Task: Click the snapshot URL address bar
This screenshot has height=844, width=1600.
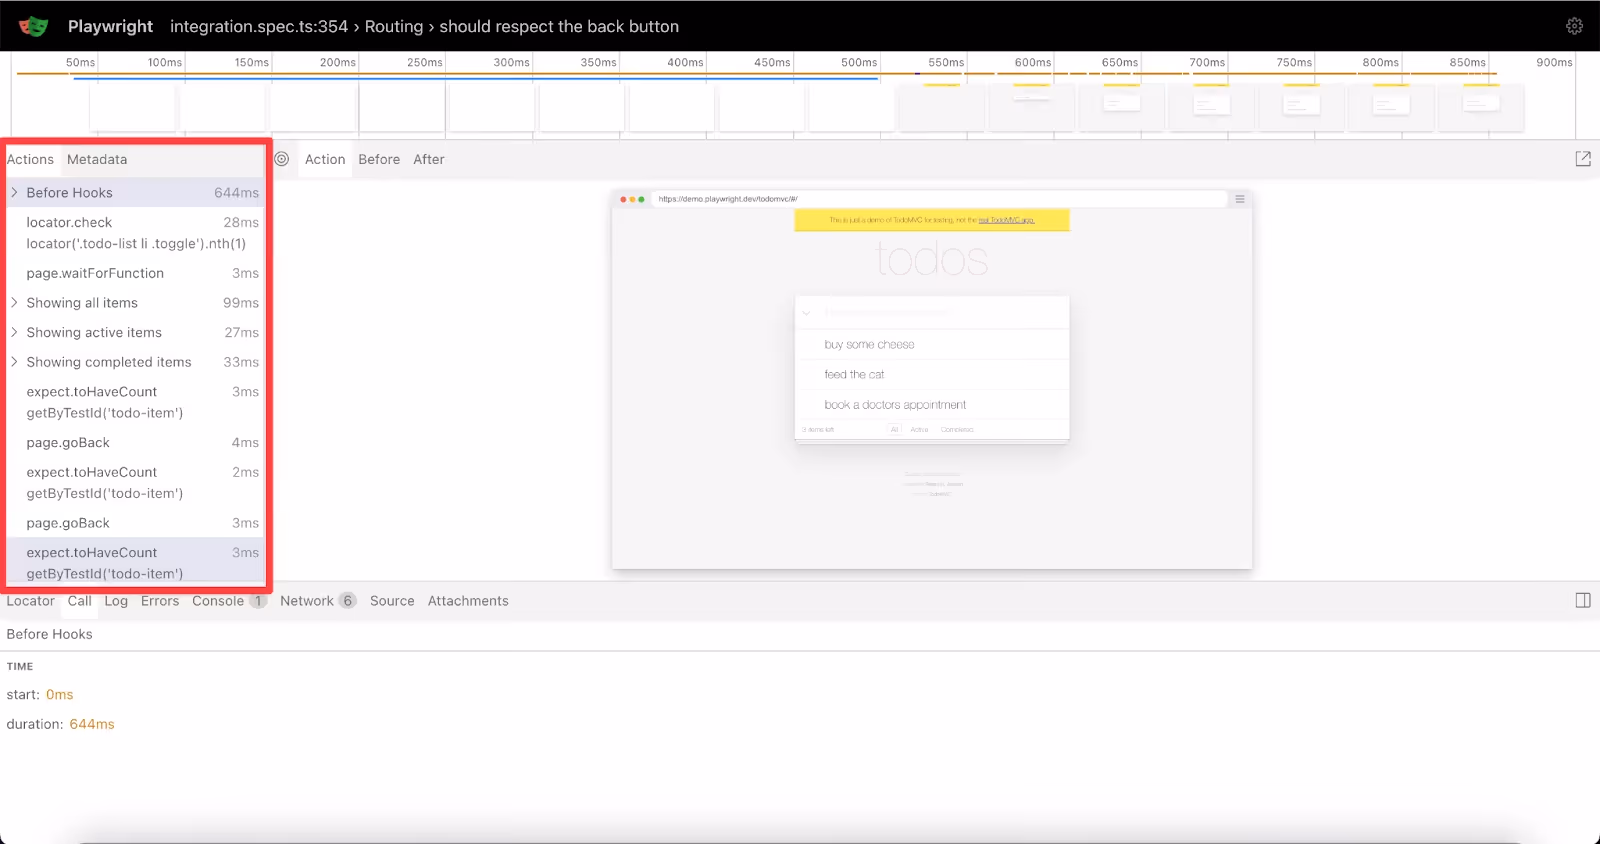Action: point(939,199)
